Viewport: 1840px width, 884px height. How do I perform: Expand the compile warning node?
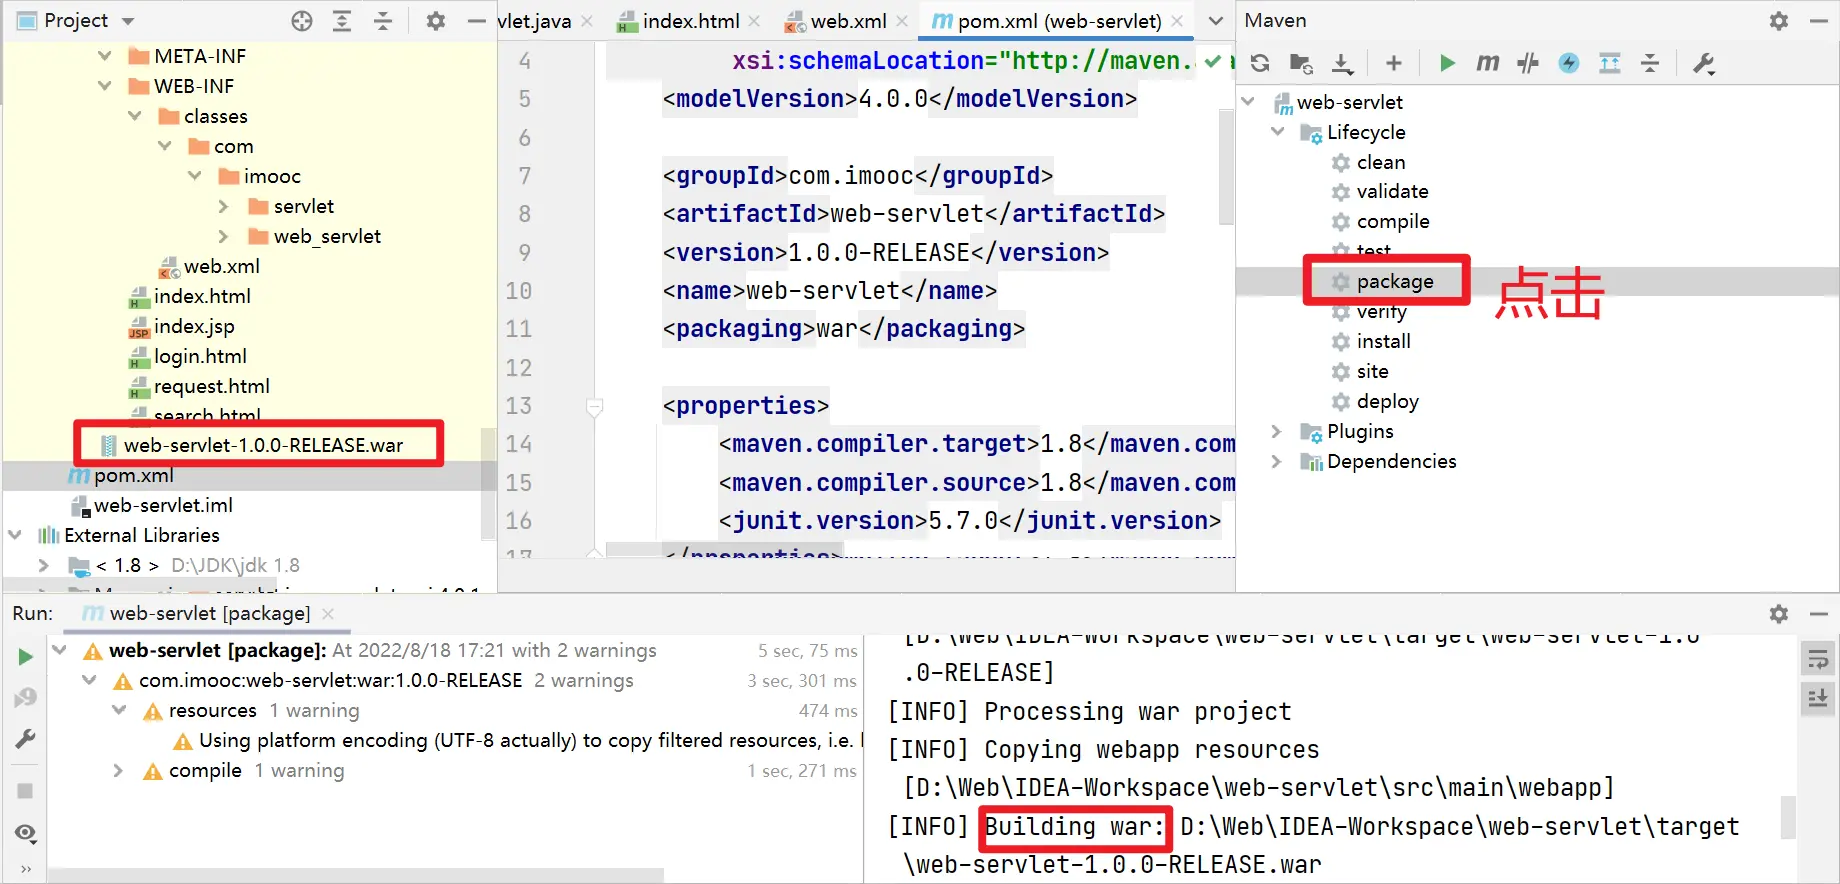point(118,771)
